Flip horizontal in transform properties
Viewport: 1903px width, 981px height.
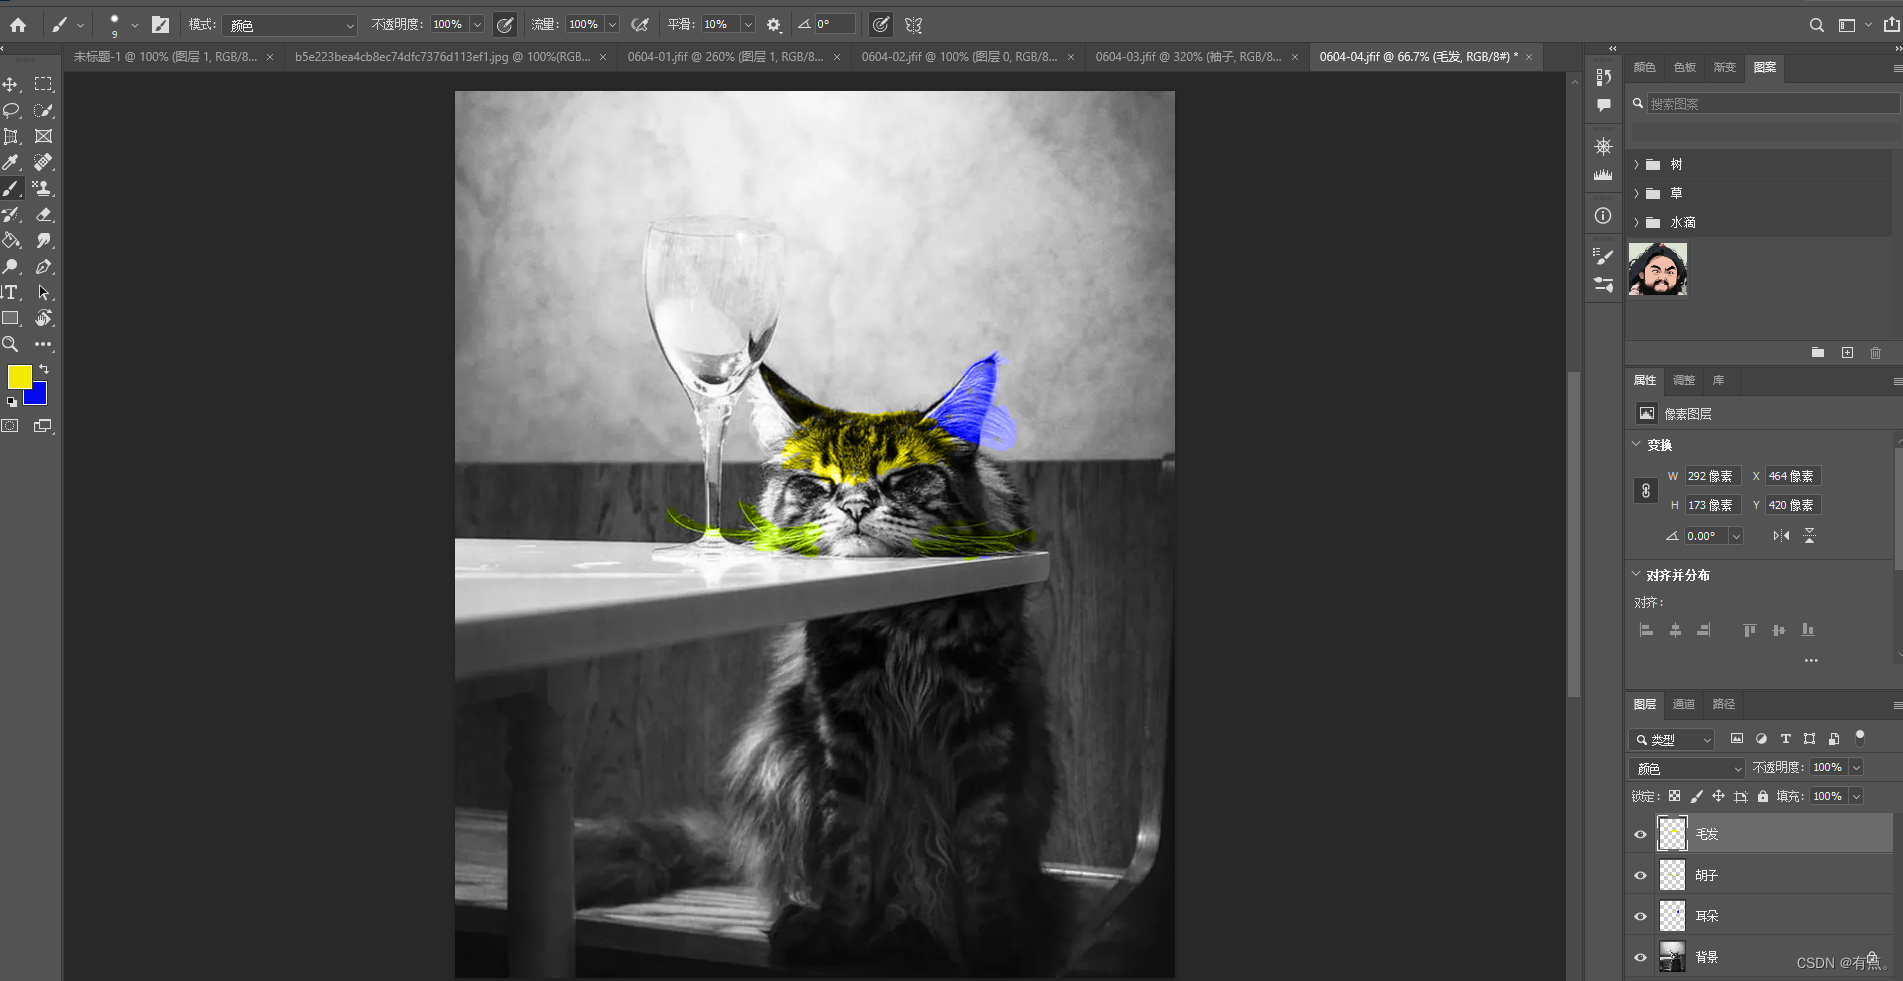pyautogui.click(x=1781, y=537)
